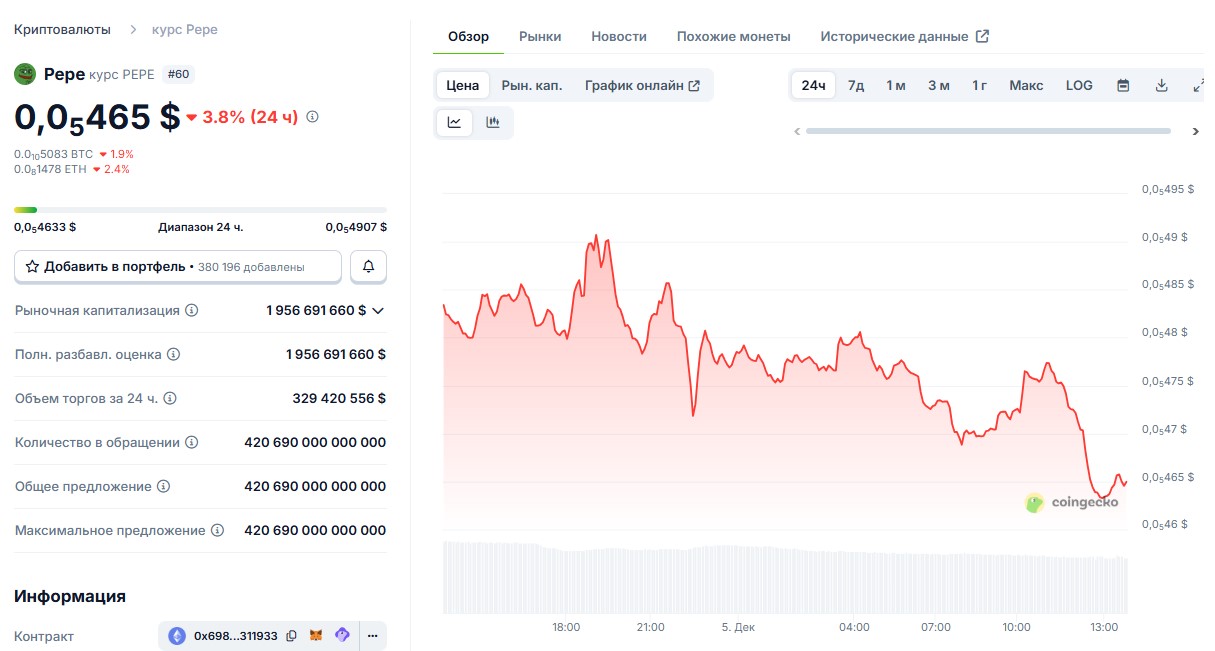Click the 24h price range bar
The image size is (1215, 651).
click(x=200, y=209)
